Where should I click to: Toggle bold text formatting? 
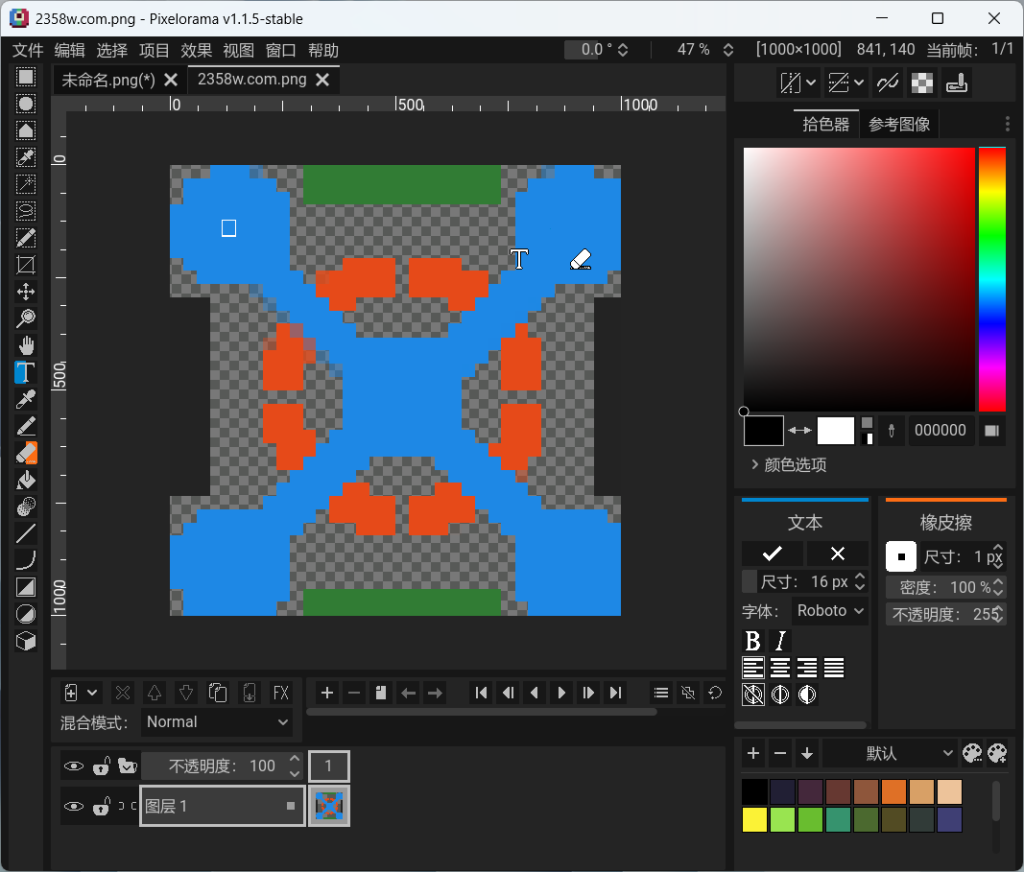752,640
